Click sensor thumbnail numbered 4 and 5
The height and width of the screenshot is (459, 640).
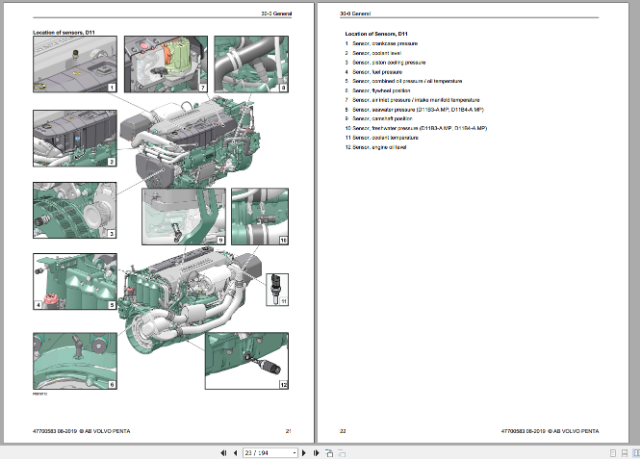coord(75,282)
